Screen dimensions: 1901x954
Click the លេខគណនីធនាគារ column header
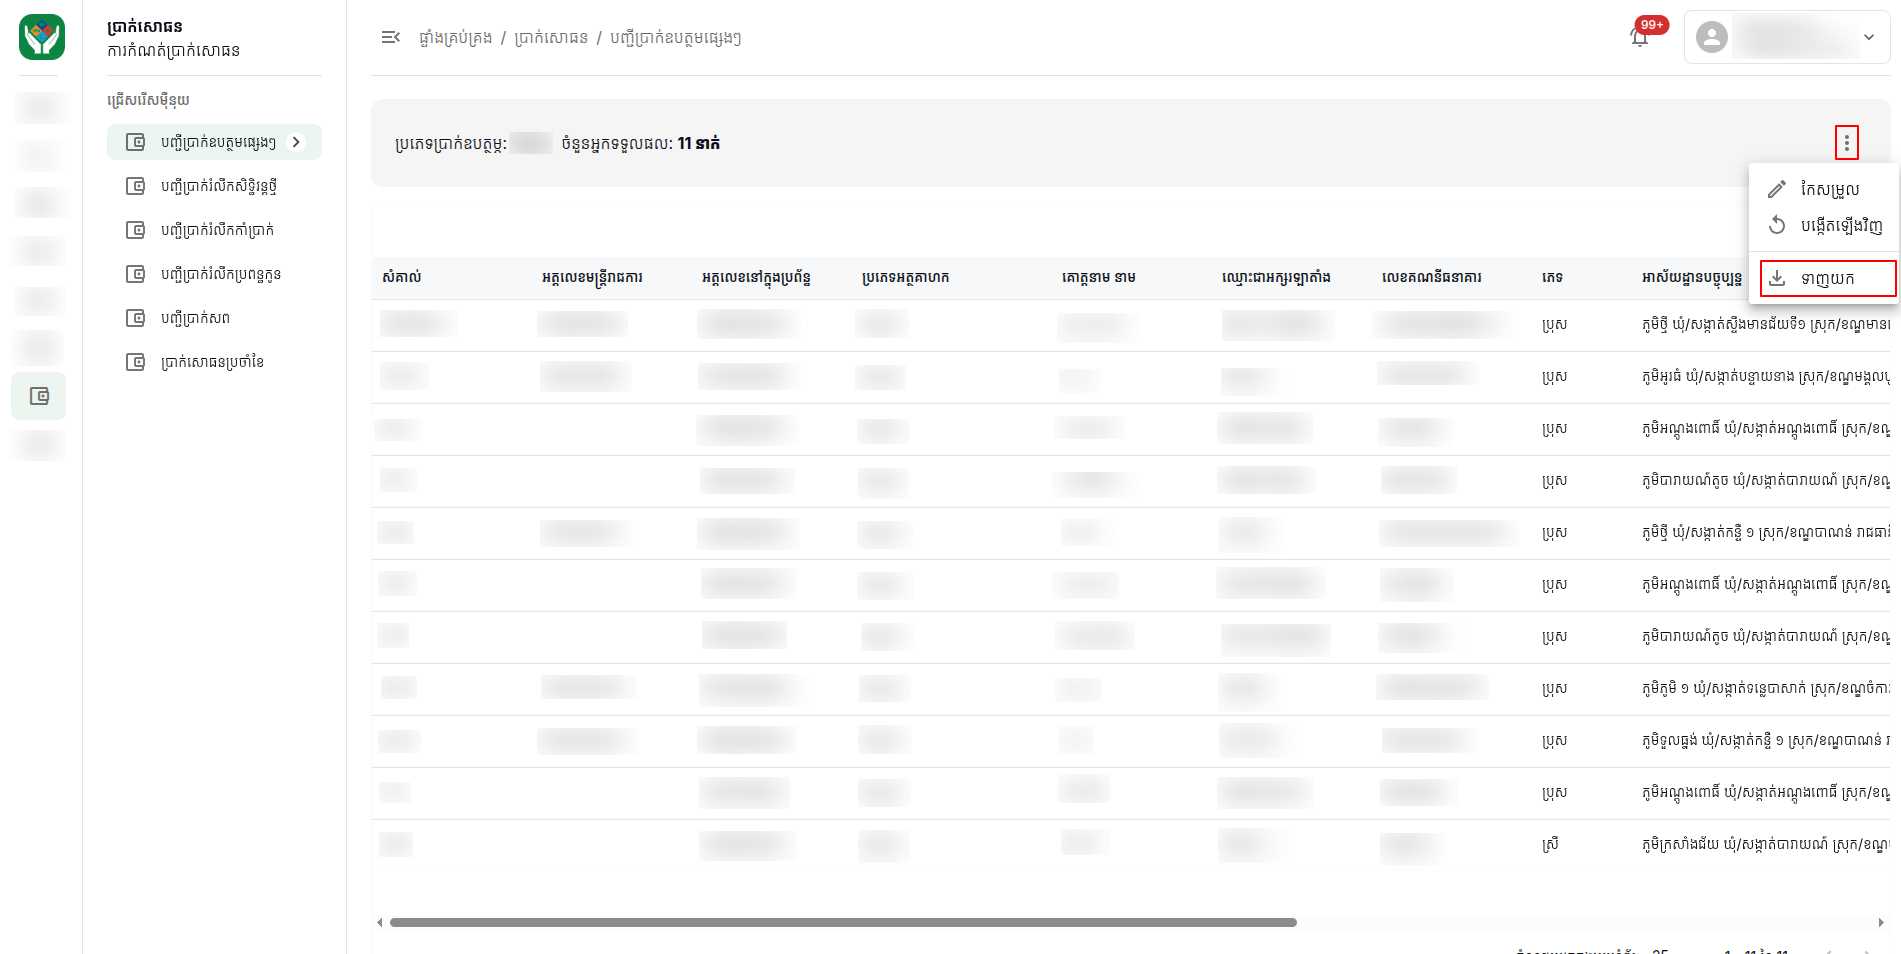pyautogui.click(x=1432, y=277)
